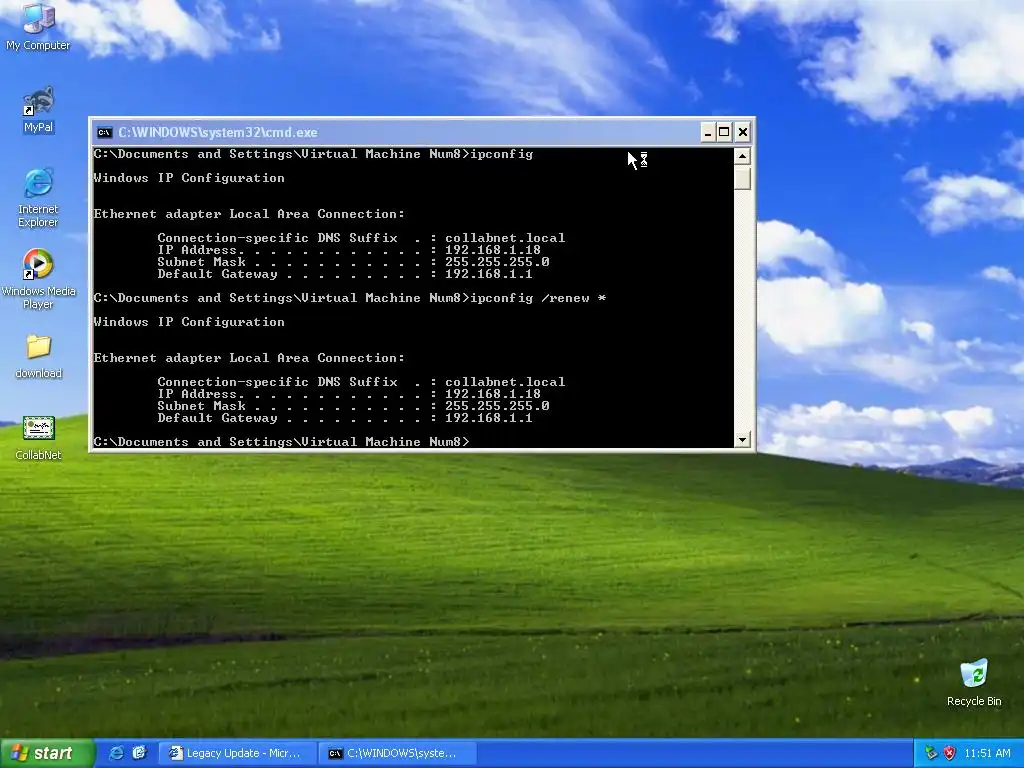Click scroll up arrow in cmd window
The height and width of the screenshot is (768, 1024).
[x=742, y=156]
